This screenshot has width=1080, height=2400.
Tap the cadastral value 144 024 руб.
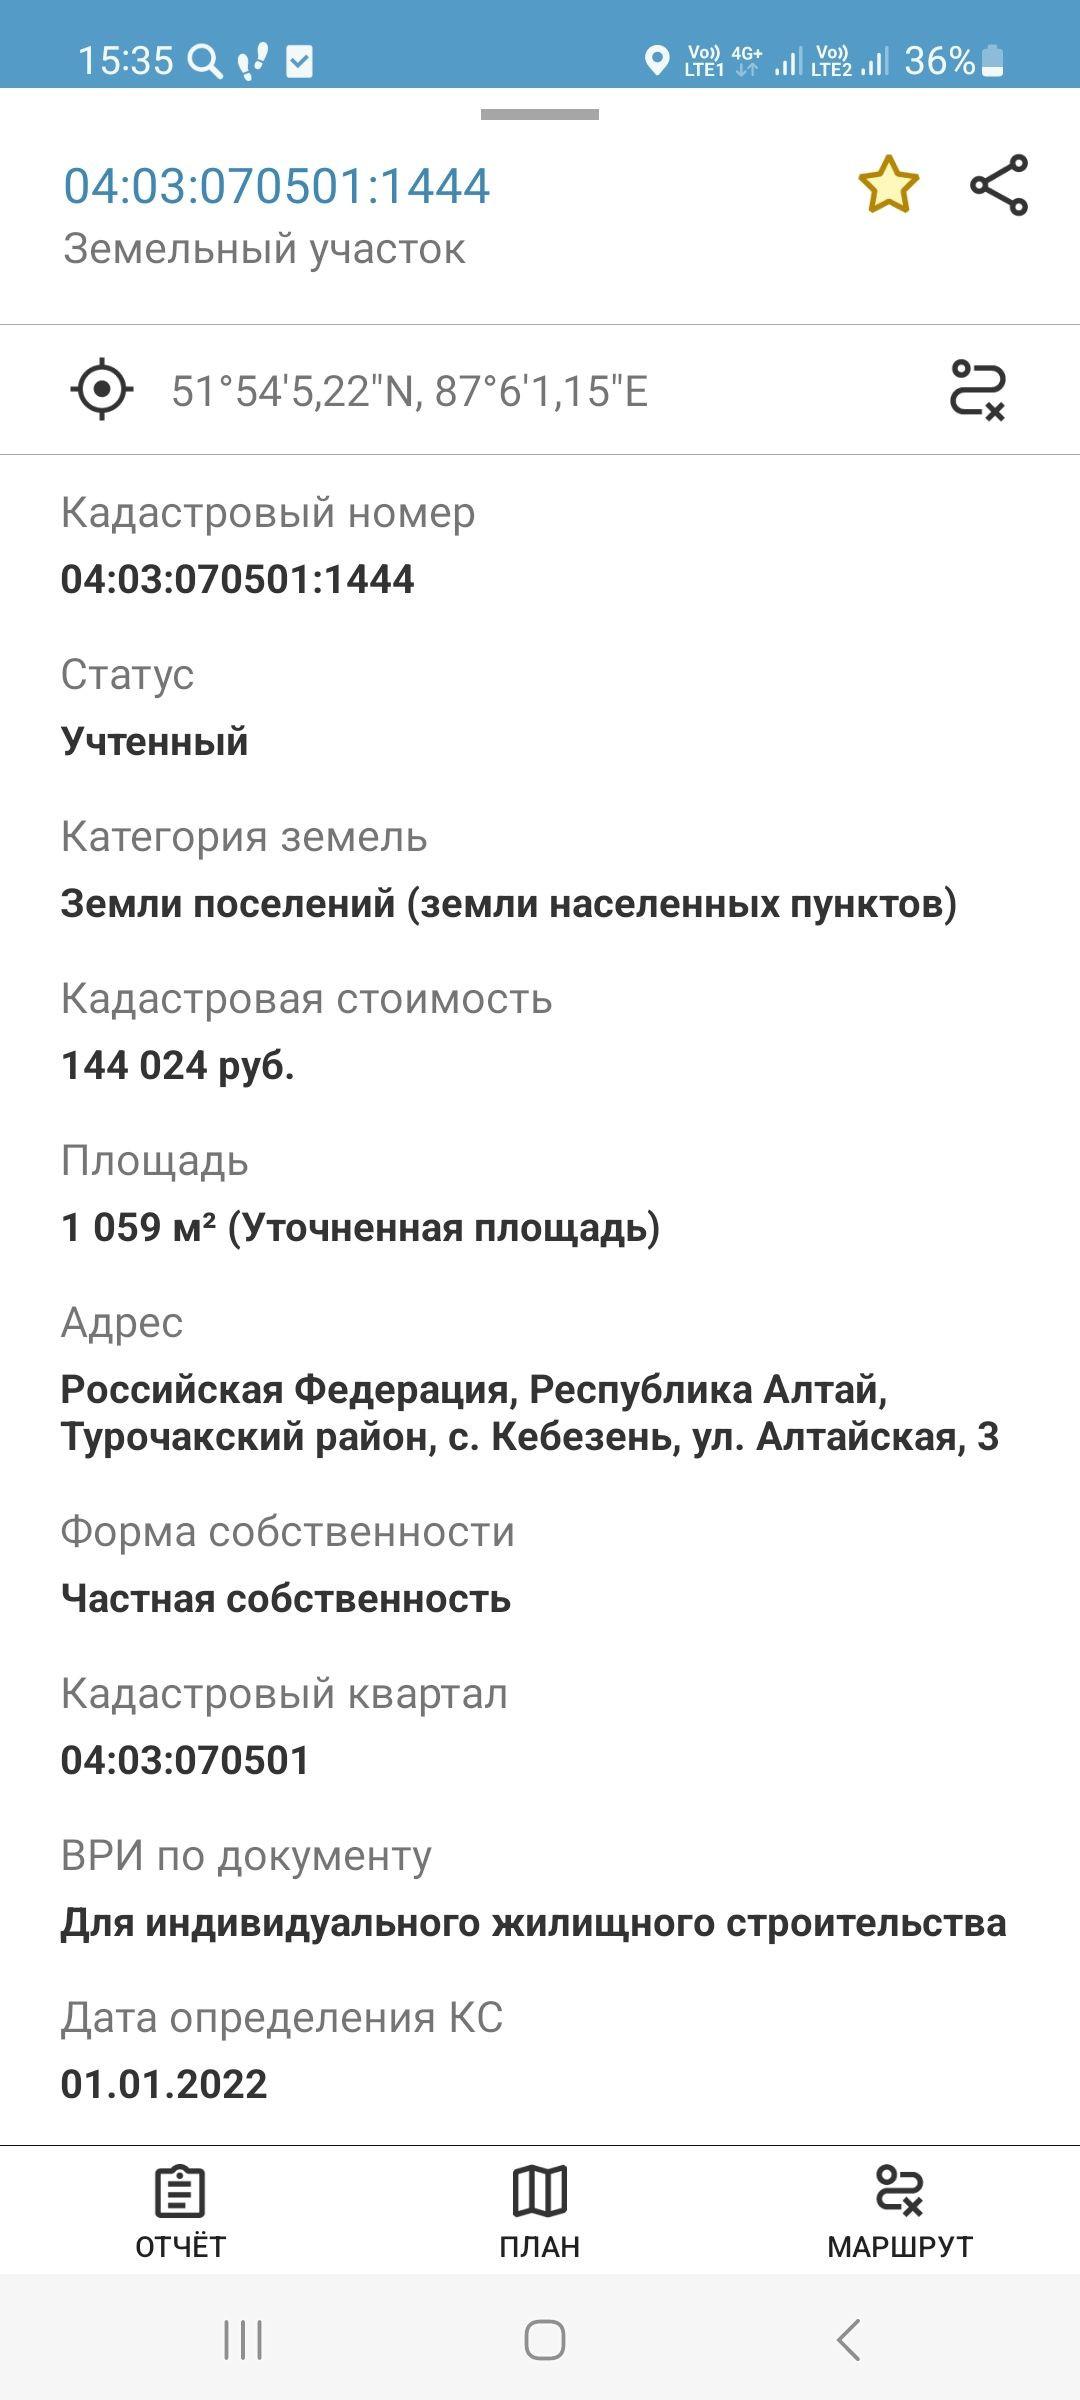coord(178,1065)
